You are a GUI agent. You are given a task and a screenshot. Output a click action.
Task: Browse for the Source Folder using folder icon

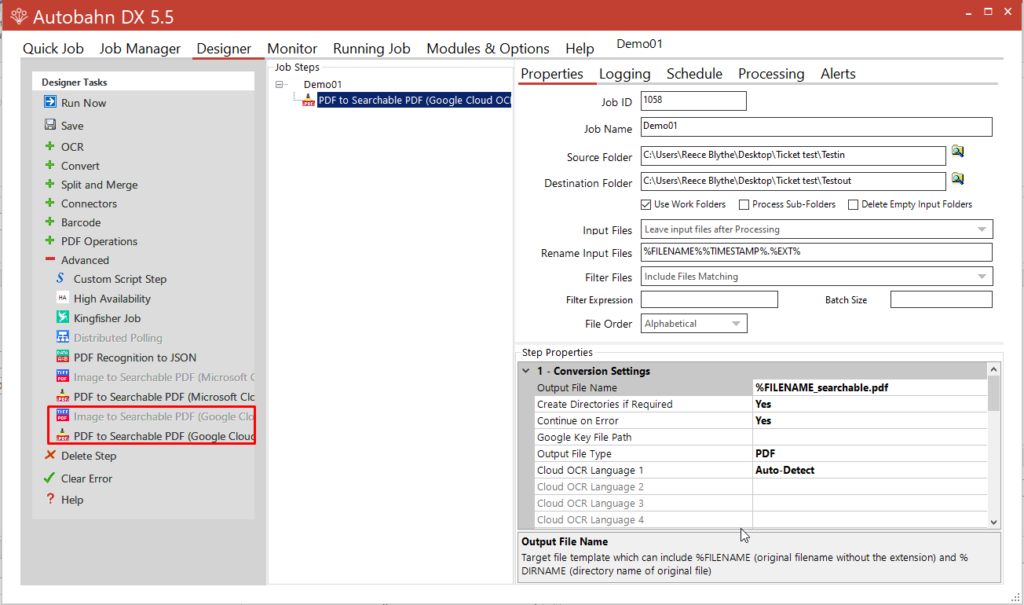coord(957,152)
